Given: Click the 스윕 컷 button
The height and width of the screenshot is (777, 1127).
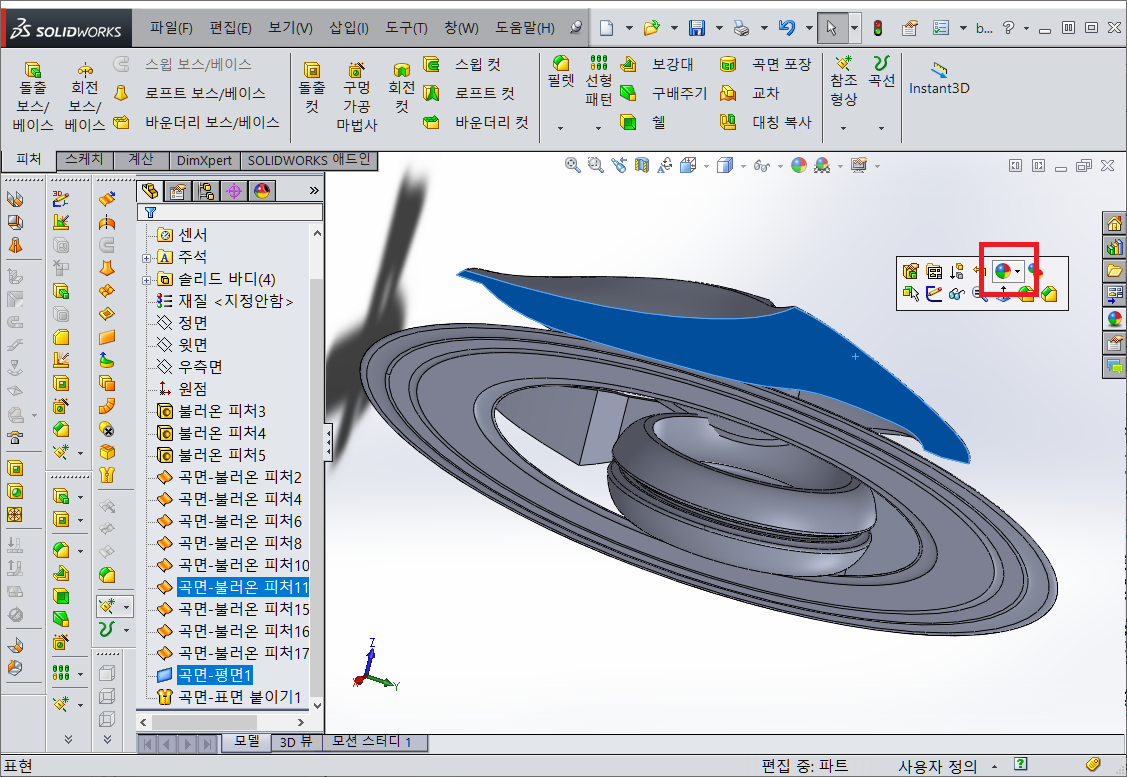Looking at the screenshot, I should [x=462, y=65].
